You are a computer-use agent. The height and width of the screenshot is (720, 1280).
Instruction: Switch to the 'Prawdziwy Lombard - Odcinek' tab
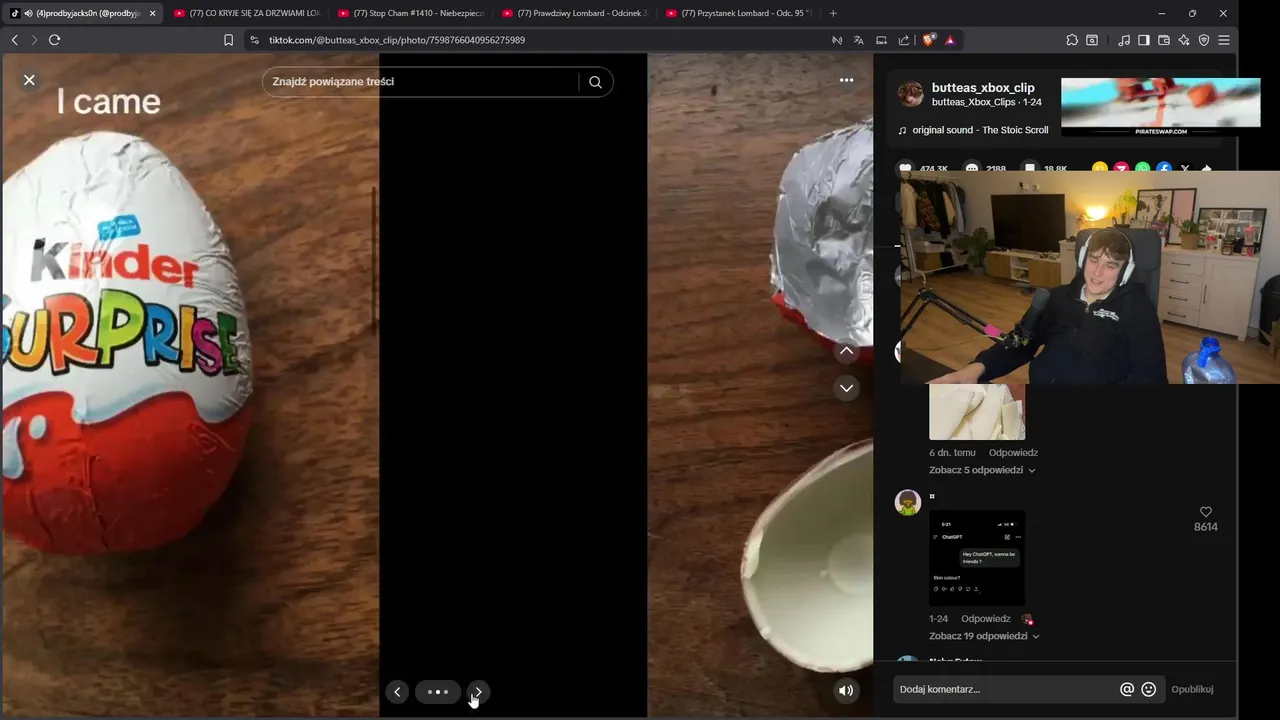click(x=574, y=13)
